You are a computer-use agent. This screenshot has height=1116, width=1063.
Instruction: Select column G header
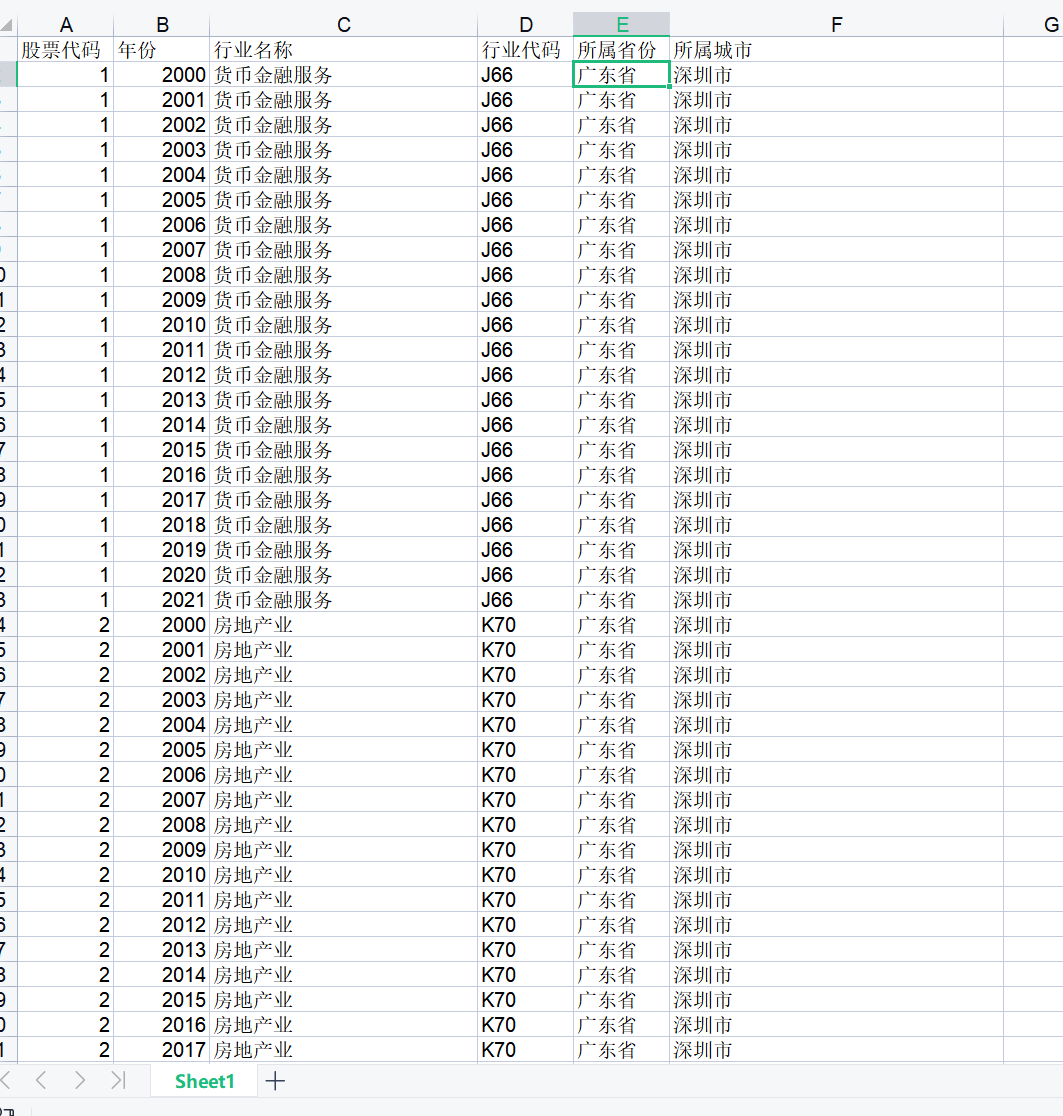[1034, 25]
